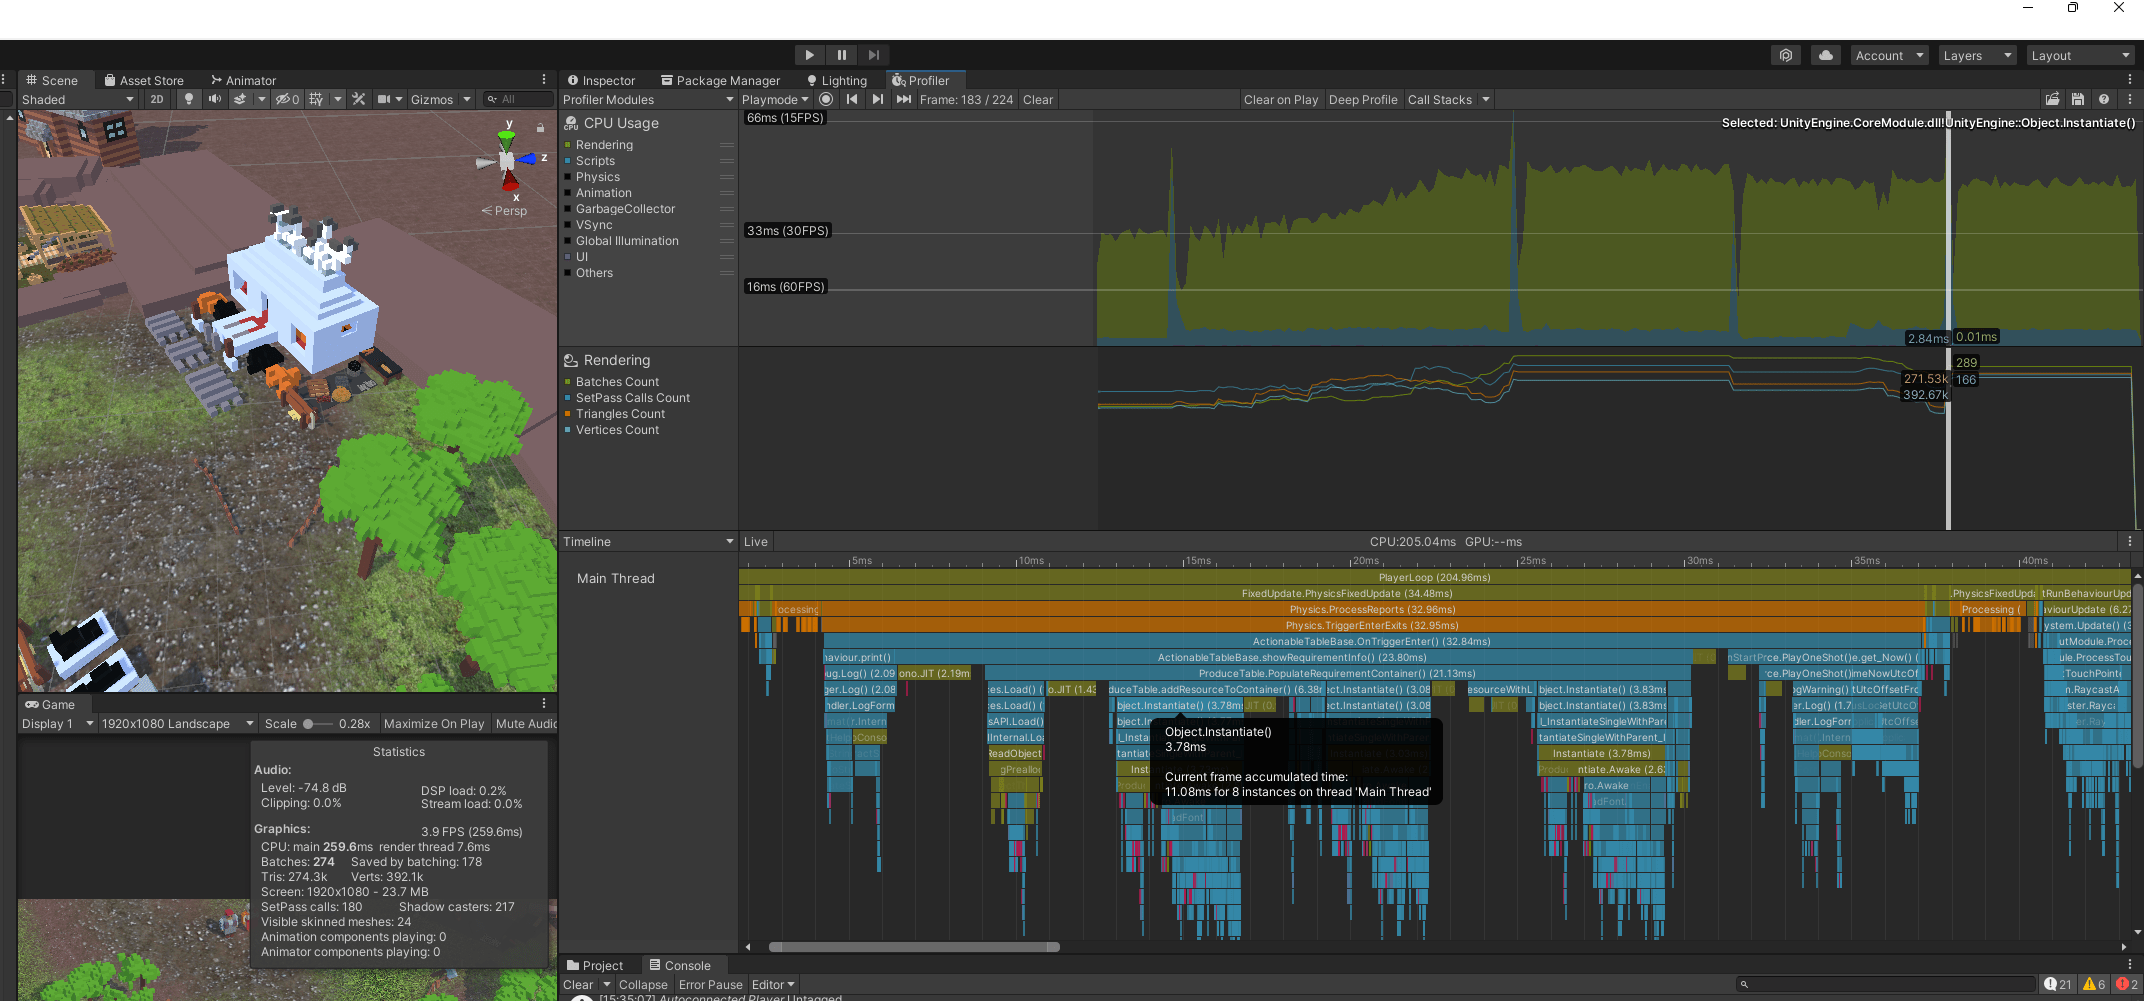Image resolution: width=2144 pixels, height=1001 pixels.
Task: Toggle scene lighting with the lightbulb icon
Action: 189,99
